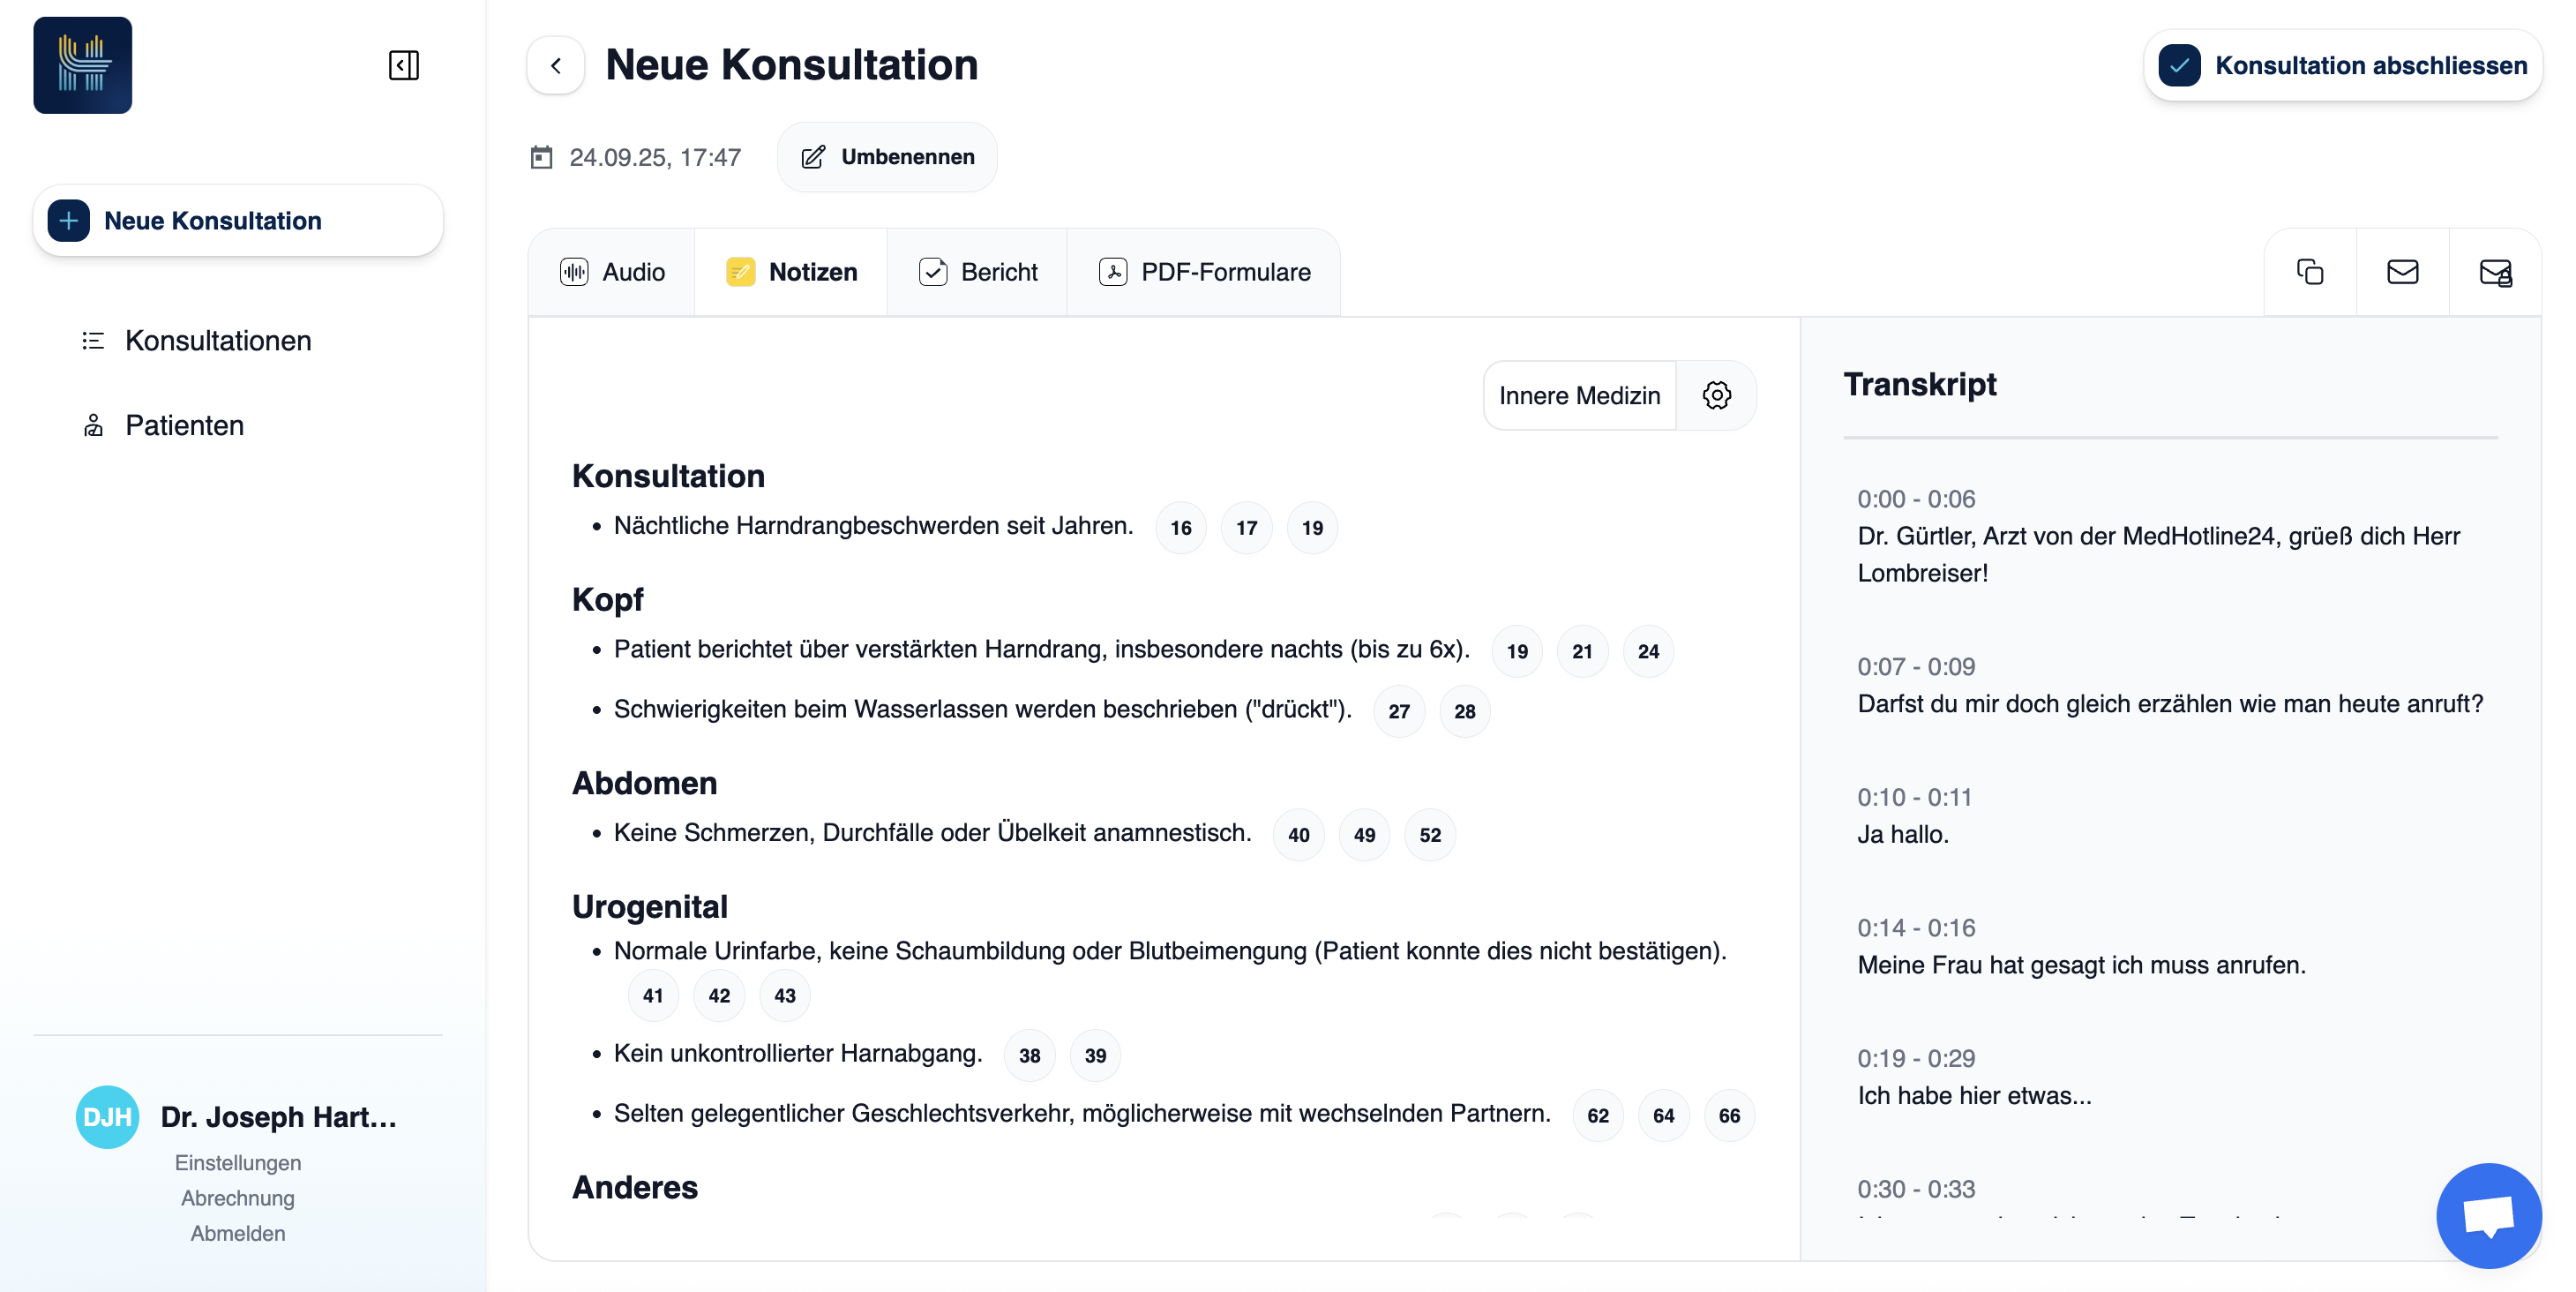Switch to the Bericht tab

978,272
